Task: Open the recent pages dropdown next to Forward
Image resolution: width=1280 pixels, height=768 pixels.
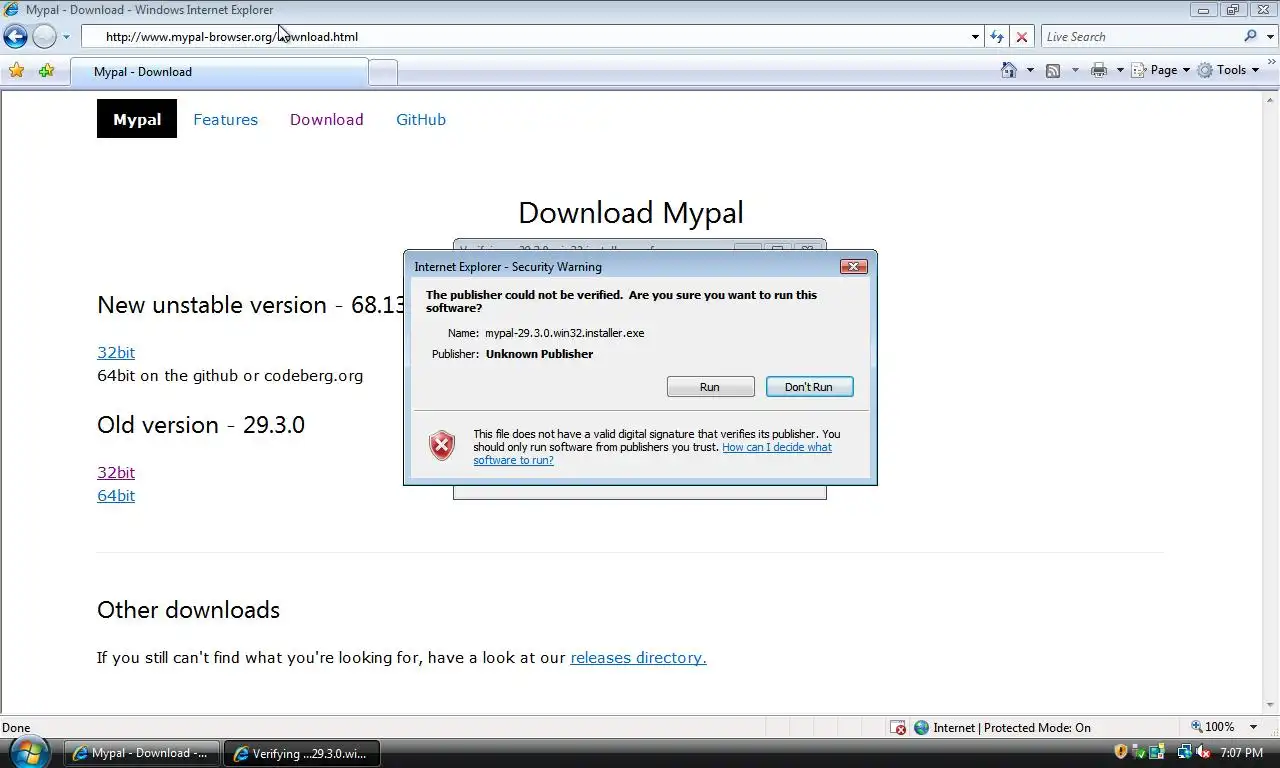Action: pos(66,37)
